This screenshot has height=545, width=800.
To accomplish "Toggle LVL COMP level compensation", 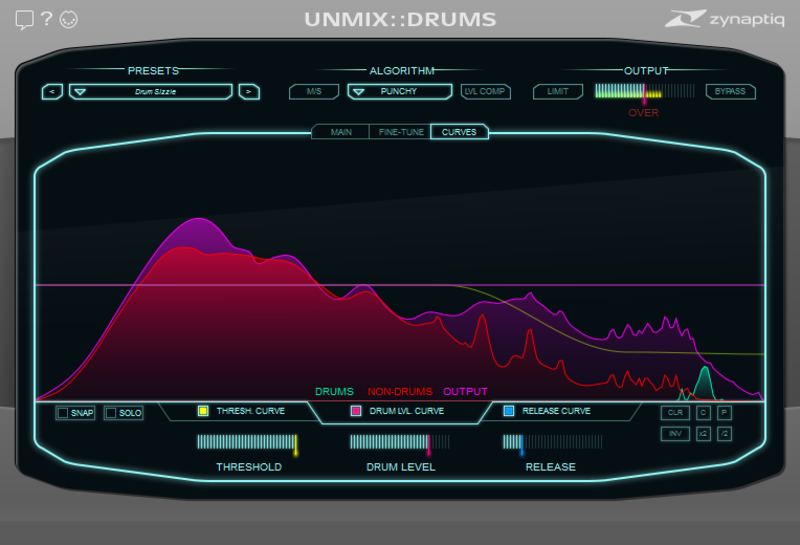I will (x=485, y=91).
